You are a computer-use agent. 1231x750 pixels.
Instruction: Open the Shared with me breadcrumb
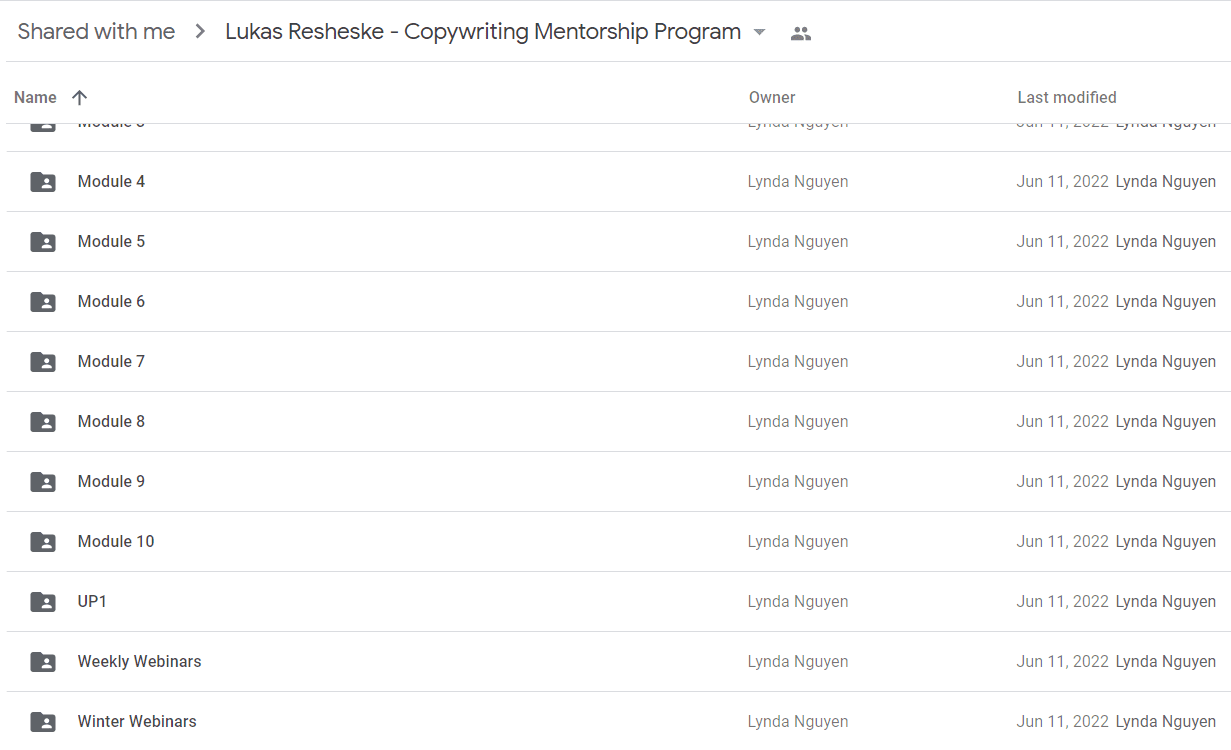tap(96, 32)
